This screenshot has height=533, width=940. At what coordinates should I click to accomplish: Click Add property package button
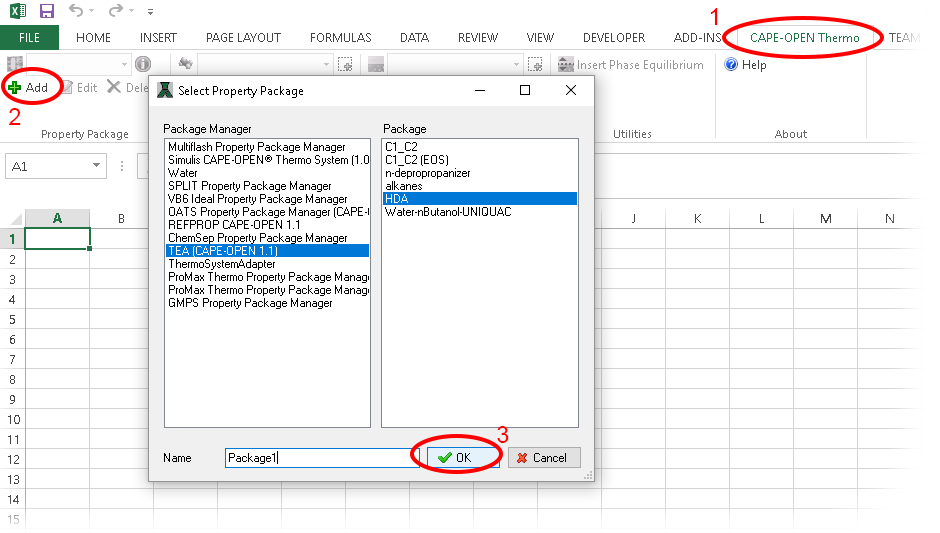(28, 88)
